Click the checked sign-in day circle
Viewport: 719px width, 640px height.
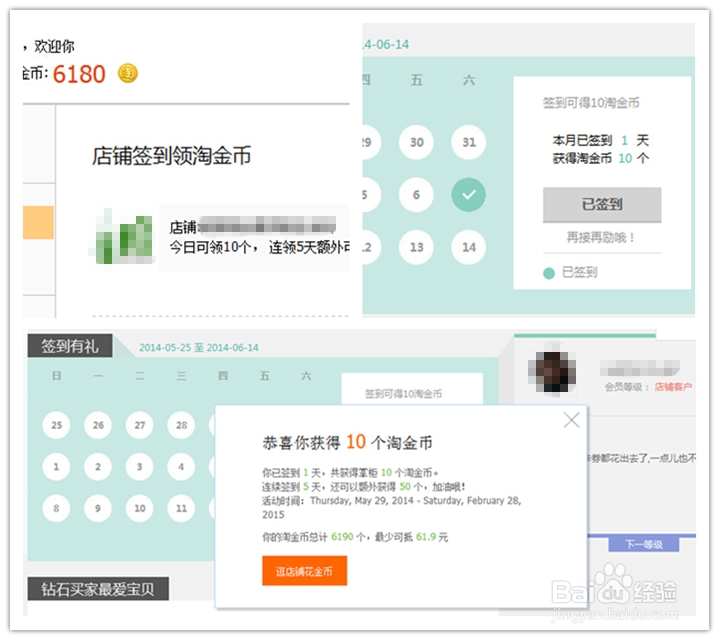(469, 195)
